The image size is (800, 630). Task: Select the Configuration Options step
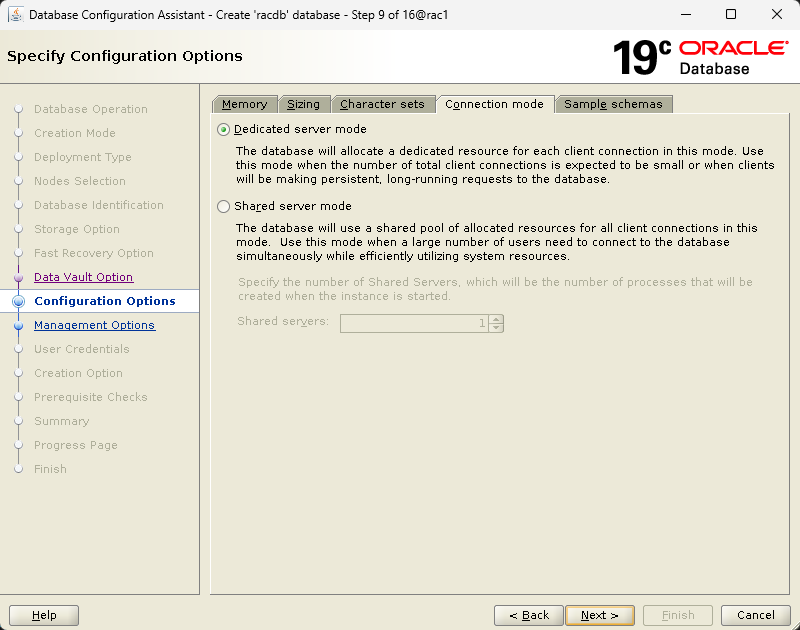point(105,301)
